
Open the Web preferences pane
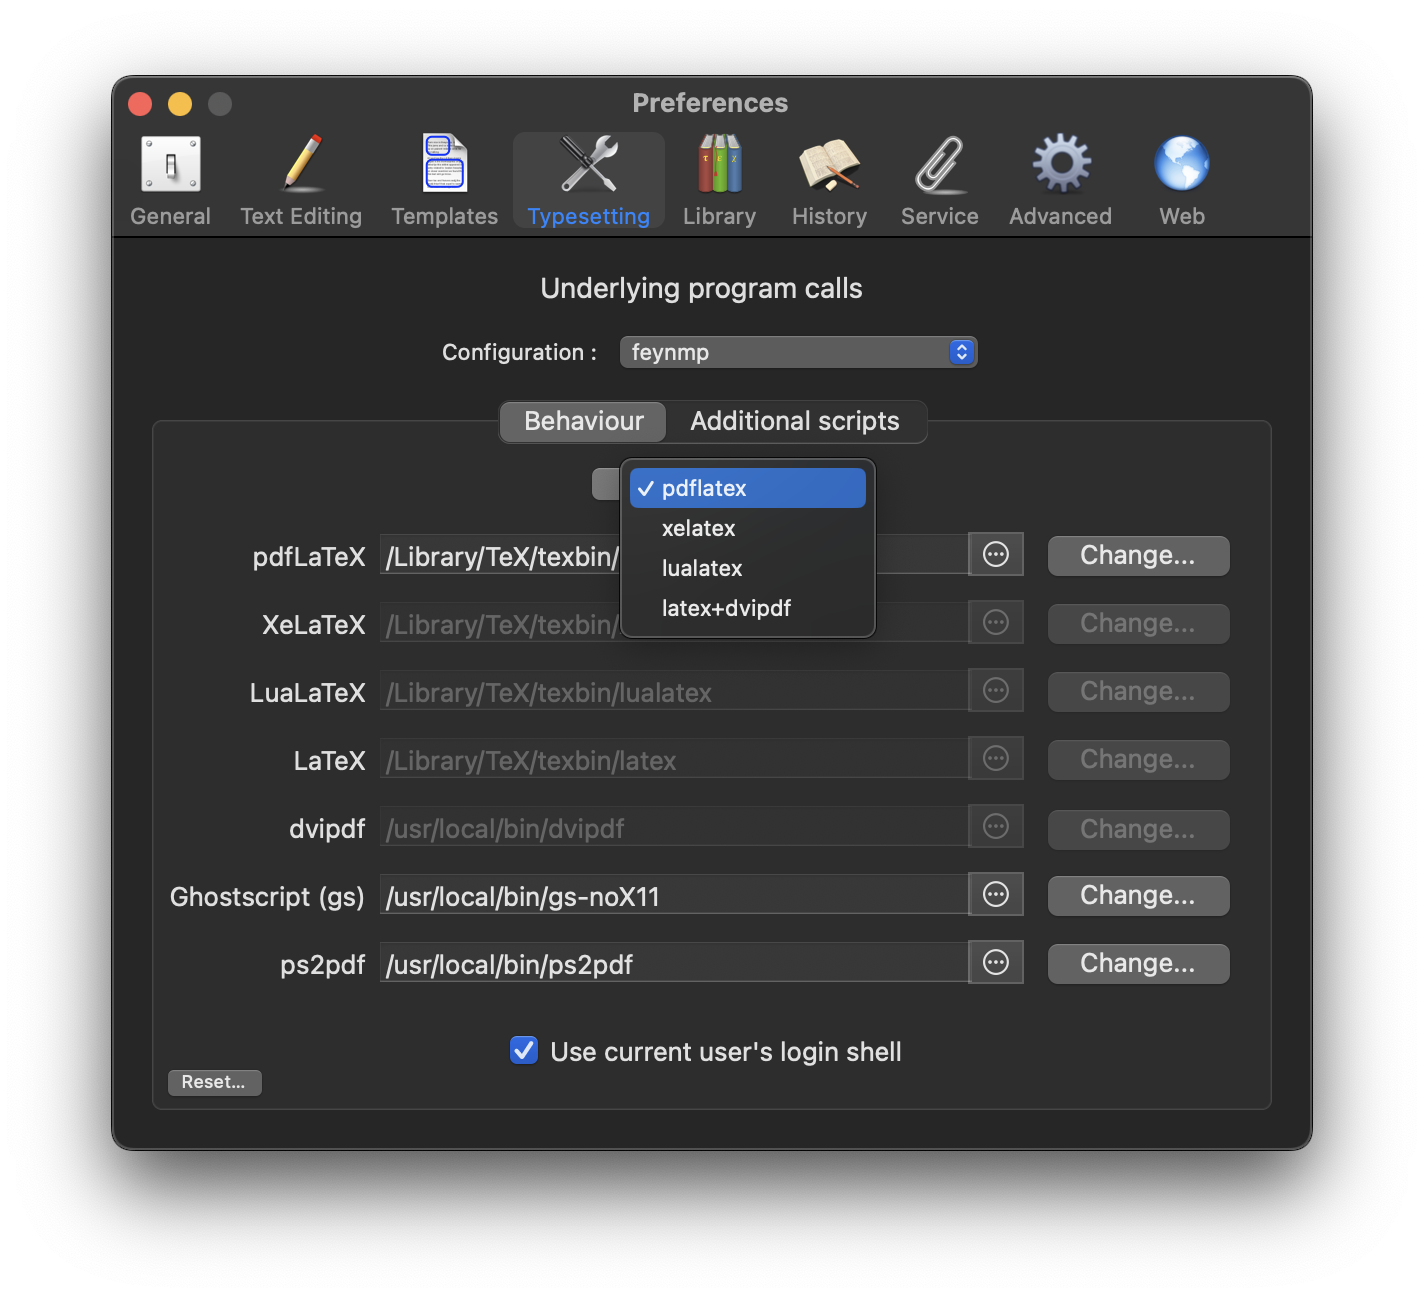1181,178
